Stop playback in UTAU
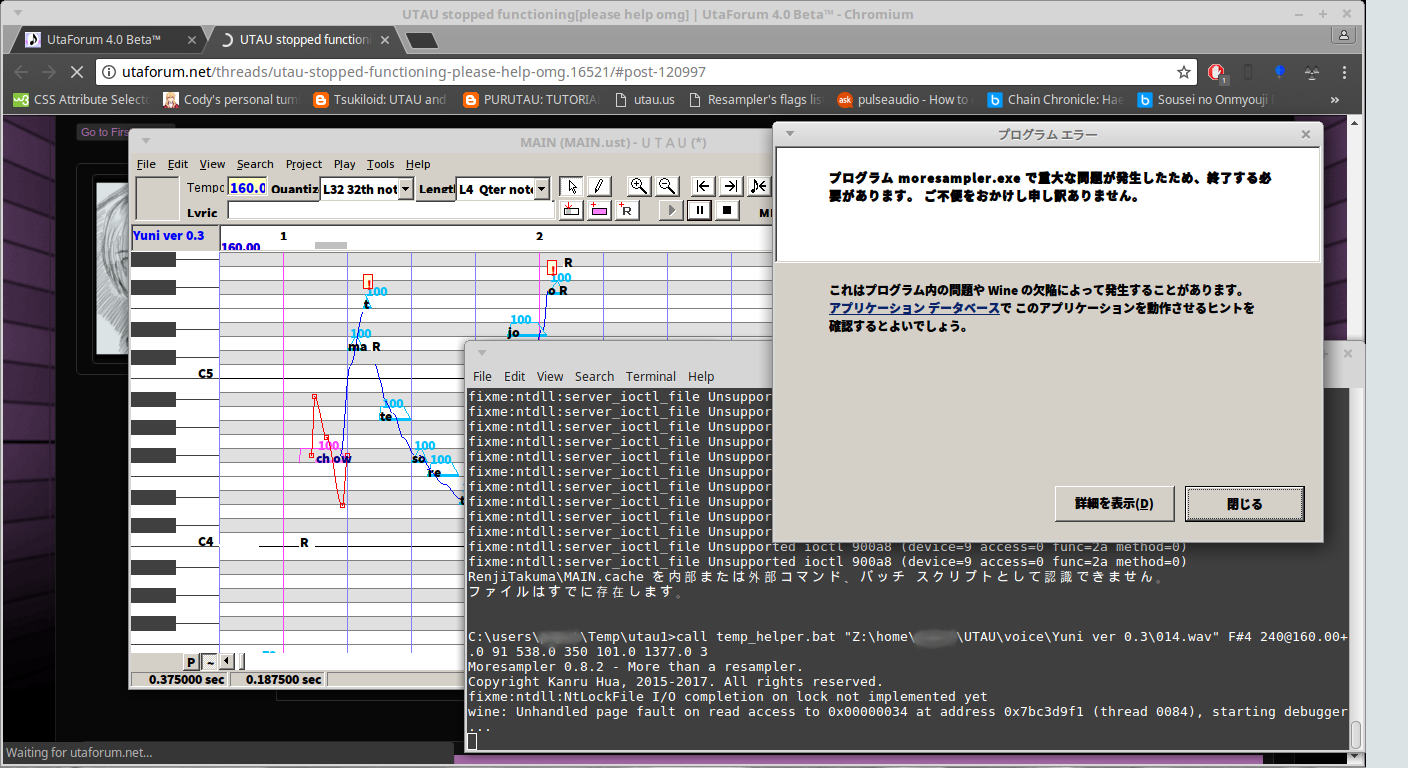Viewport: 1408px width, 768px height. pyautogui.click(x=727, y=210)
